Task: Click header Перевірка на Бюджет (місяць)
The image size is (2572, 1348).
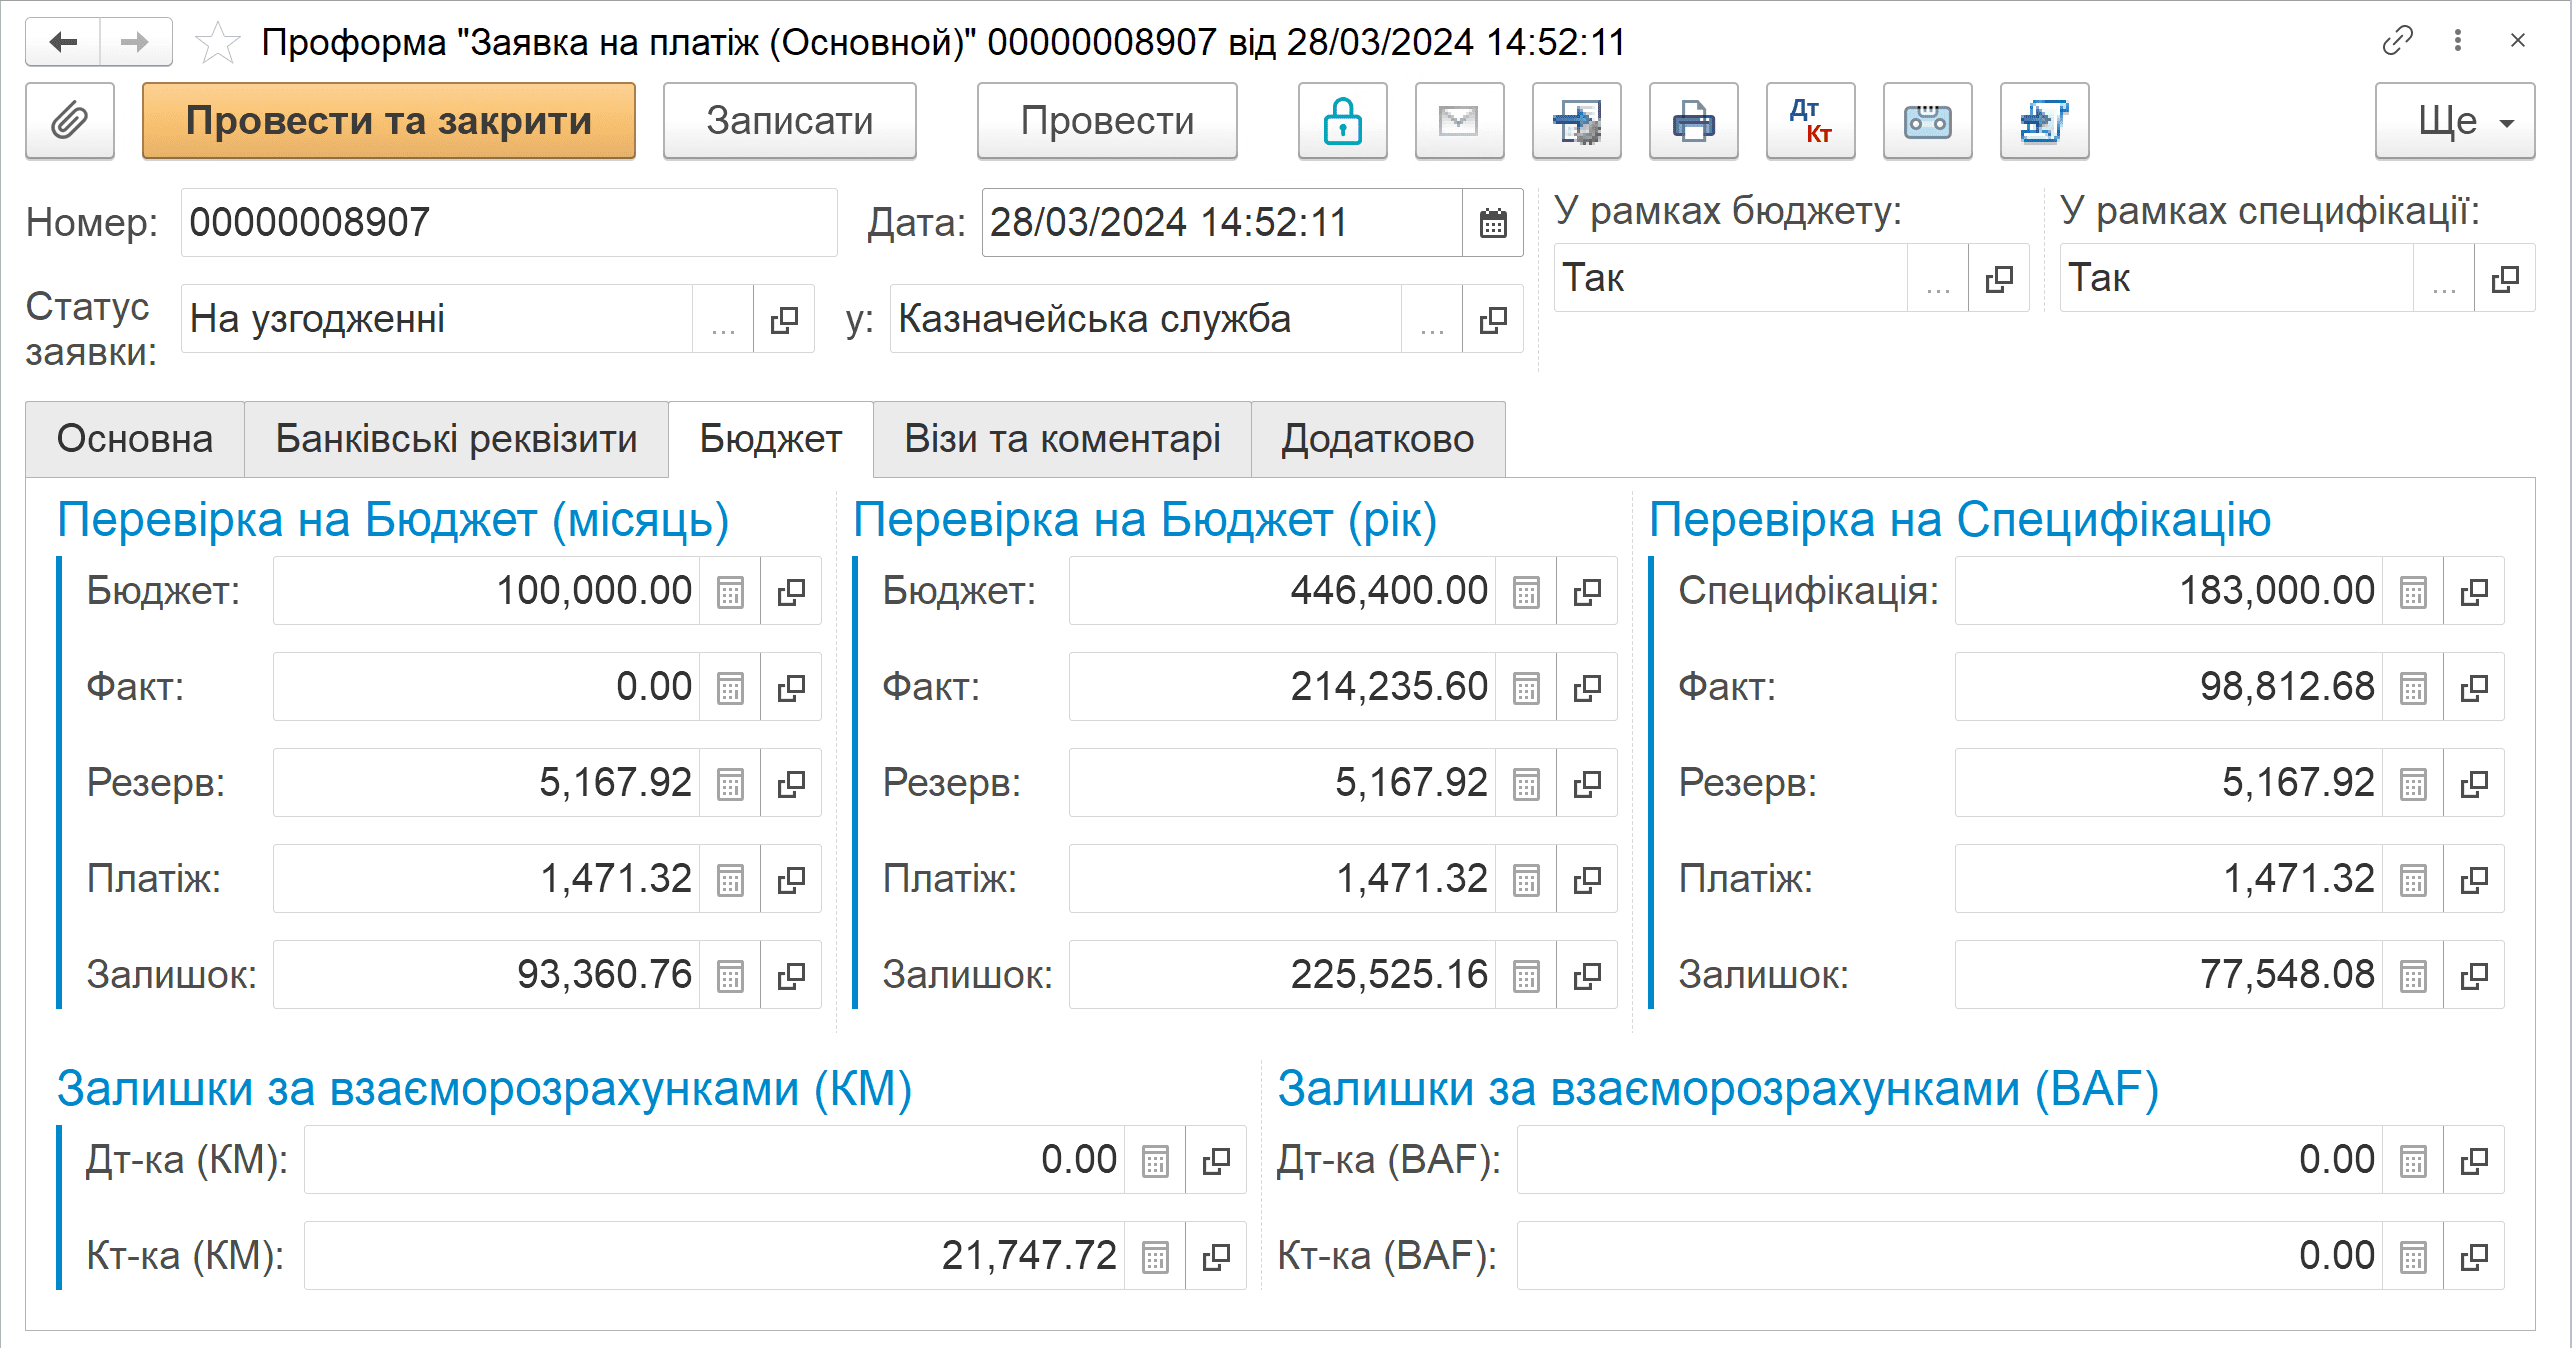Action: tap(393, 520)
